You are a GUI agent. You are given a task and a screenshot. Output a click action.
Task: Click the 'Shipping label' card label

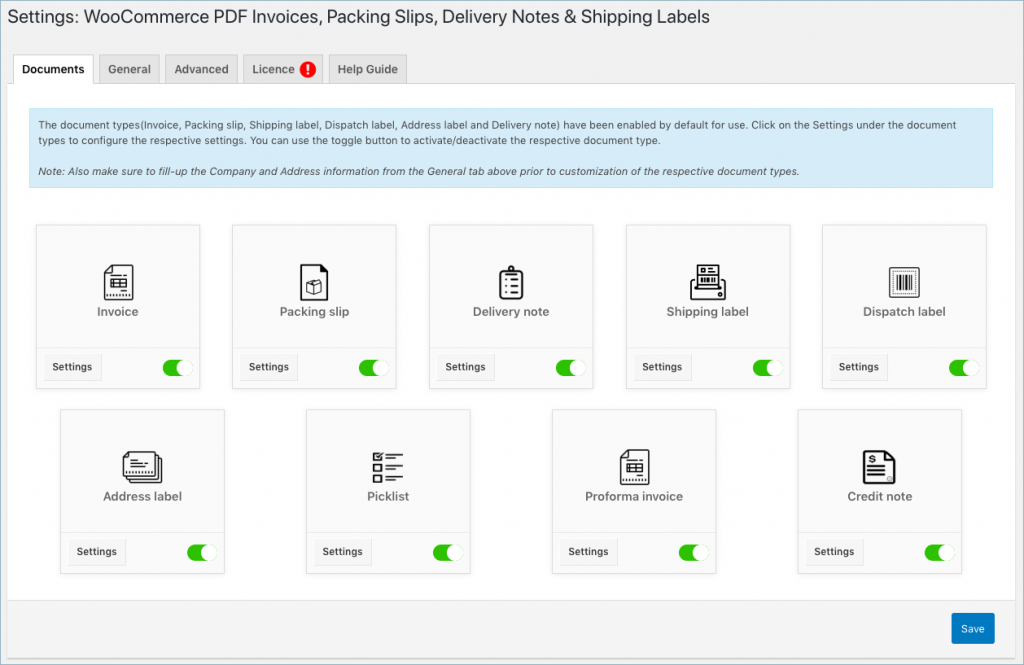coord(707,312)
